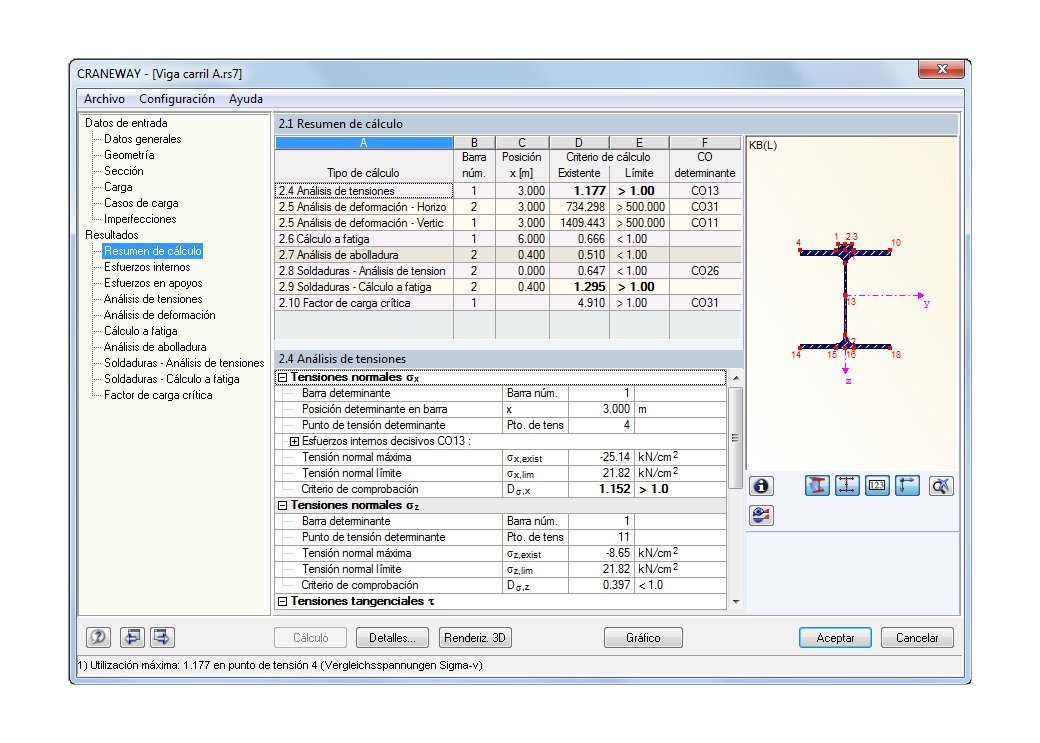The image size is (1040, 743).
Task: Toggle the 3D I-beam section view icon
Action: coord(817,486)
